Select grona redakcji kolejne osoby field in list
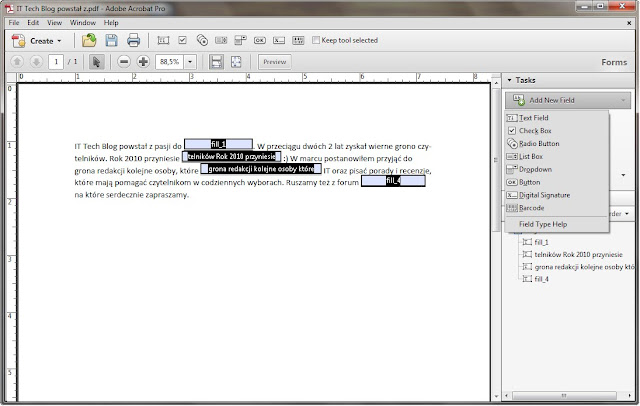The height and width of the screenshot is (406, 640). click(584, 267)
